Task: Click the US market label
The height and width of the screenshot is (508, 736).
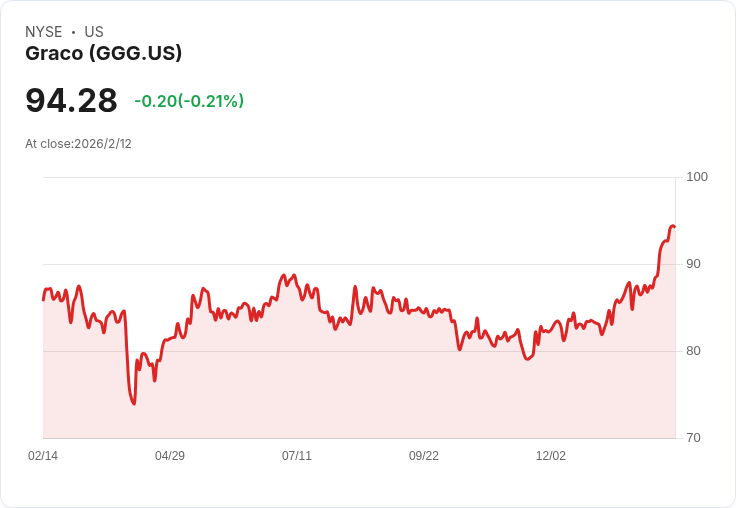Action: 94,32
